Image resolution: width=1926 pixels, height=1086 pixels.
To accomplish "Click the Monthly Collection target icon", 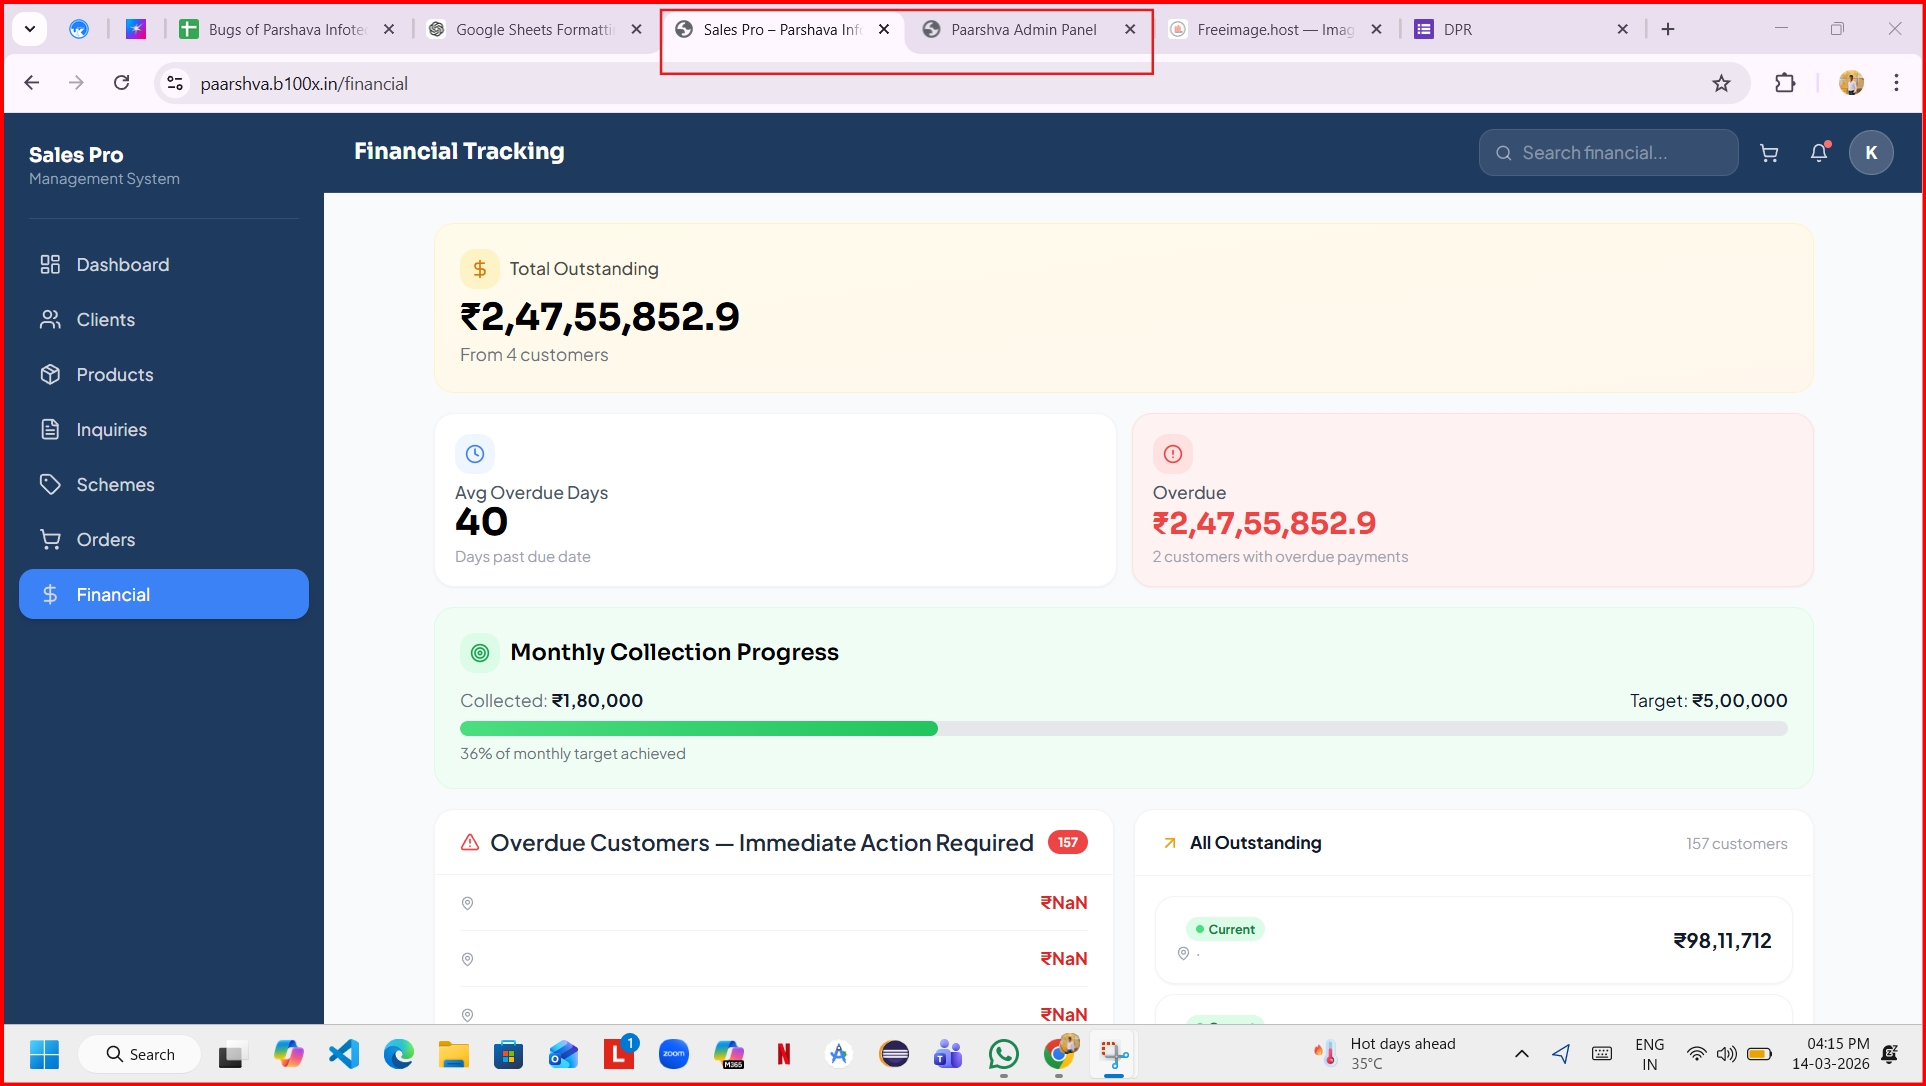I will click(x=480, y=653).
